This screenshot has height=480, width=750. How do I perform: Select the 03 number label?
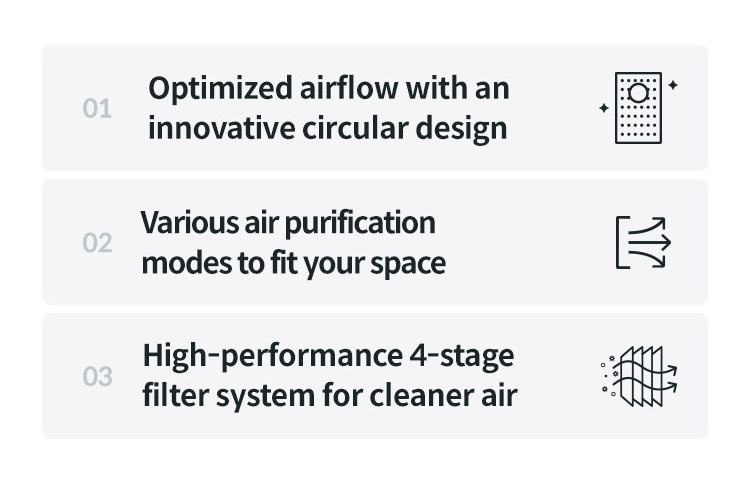pos(97,377)
